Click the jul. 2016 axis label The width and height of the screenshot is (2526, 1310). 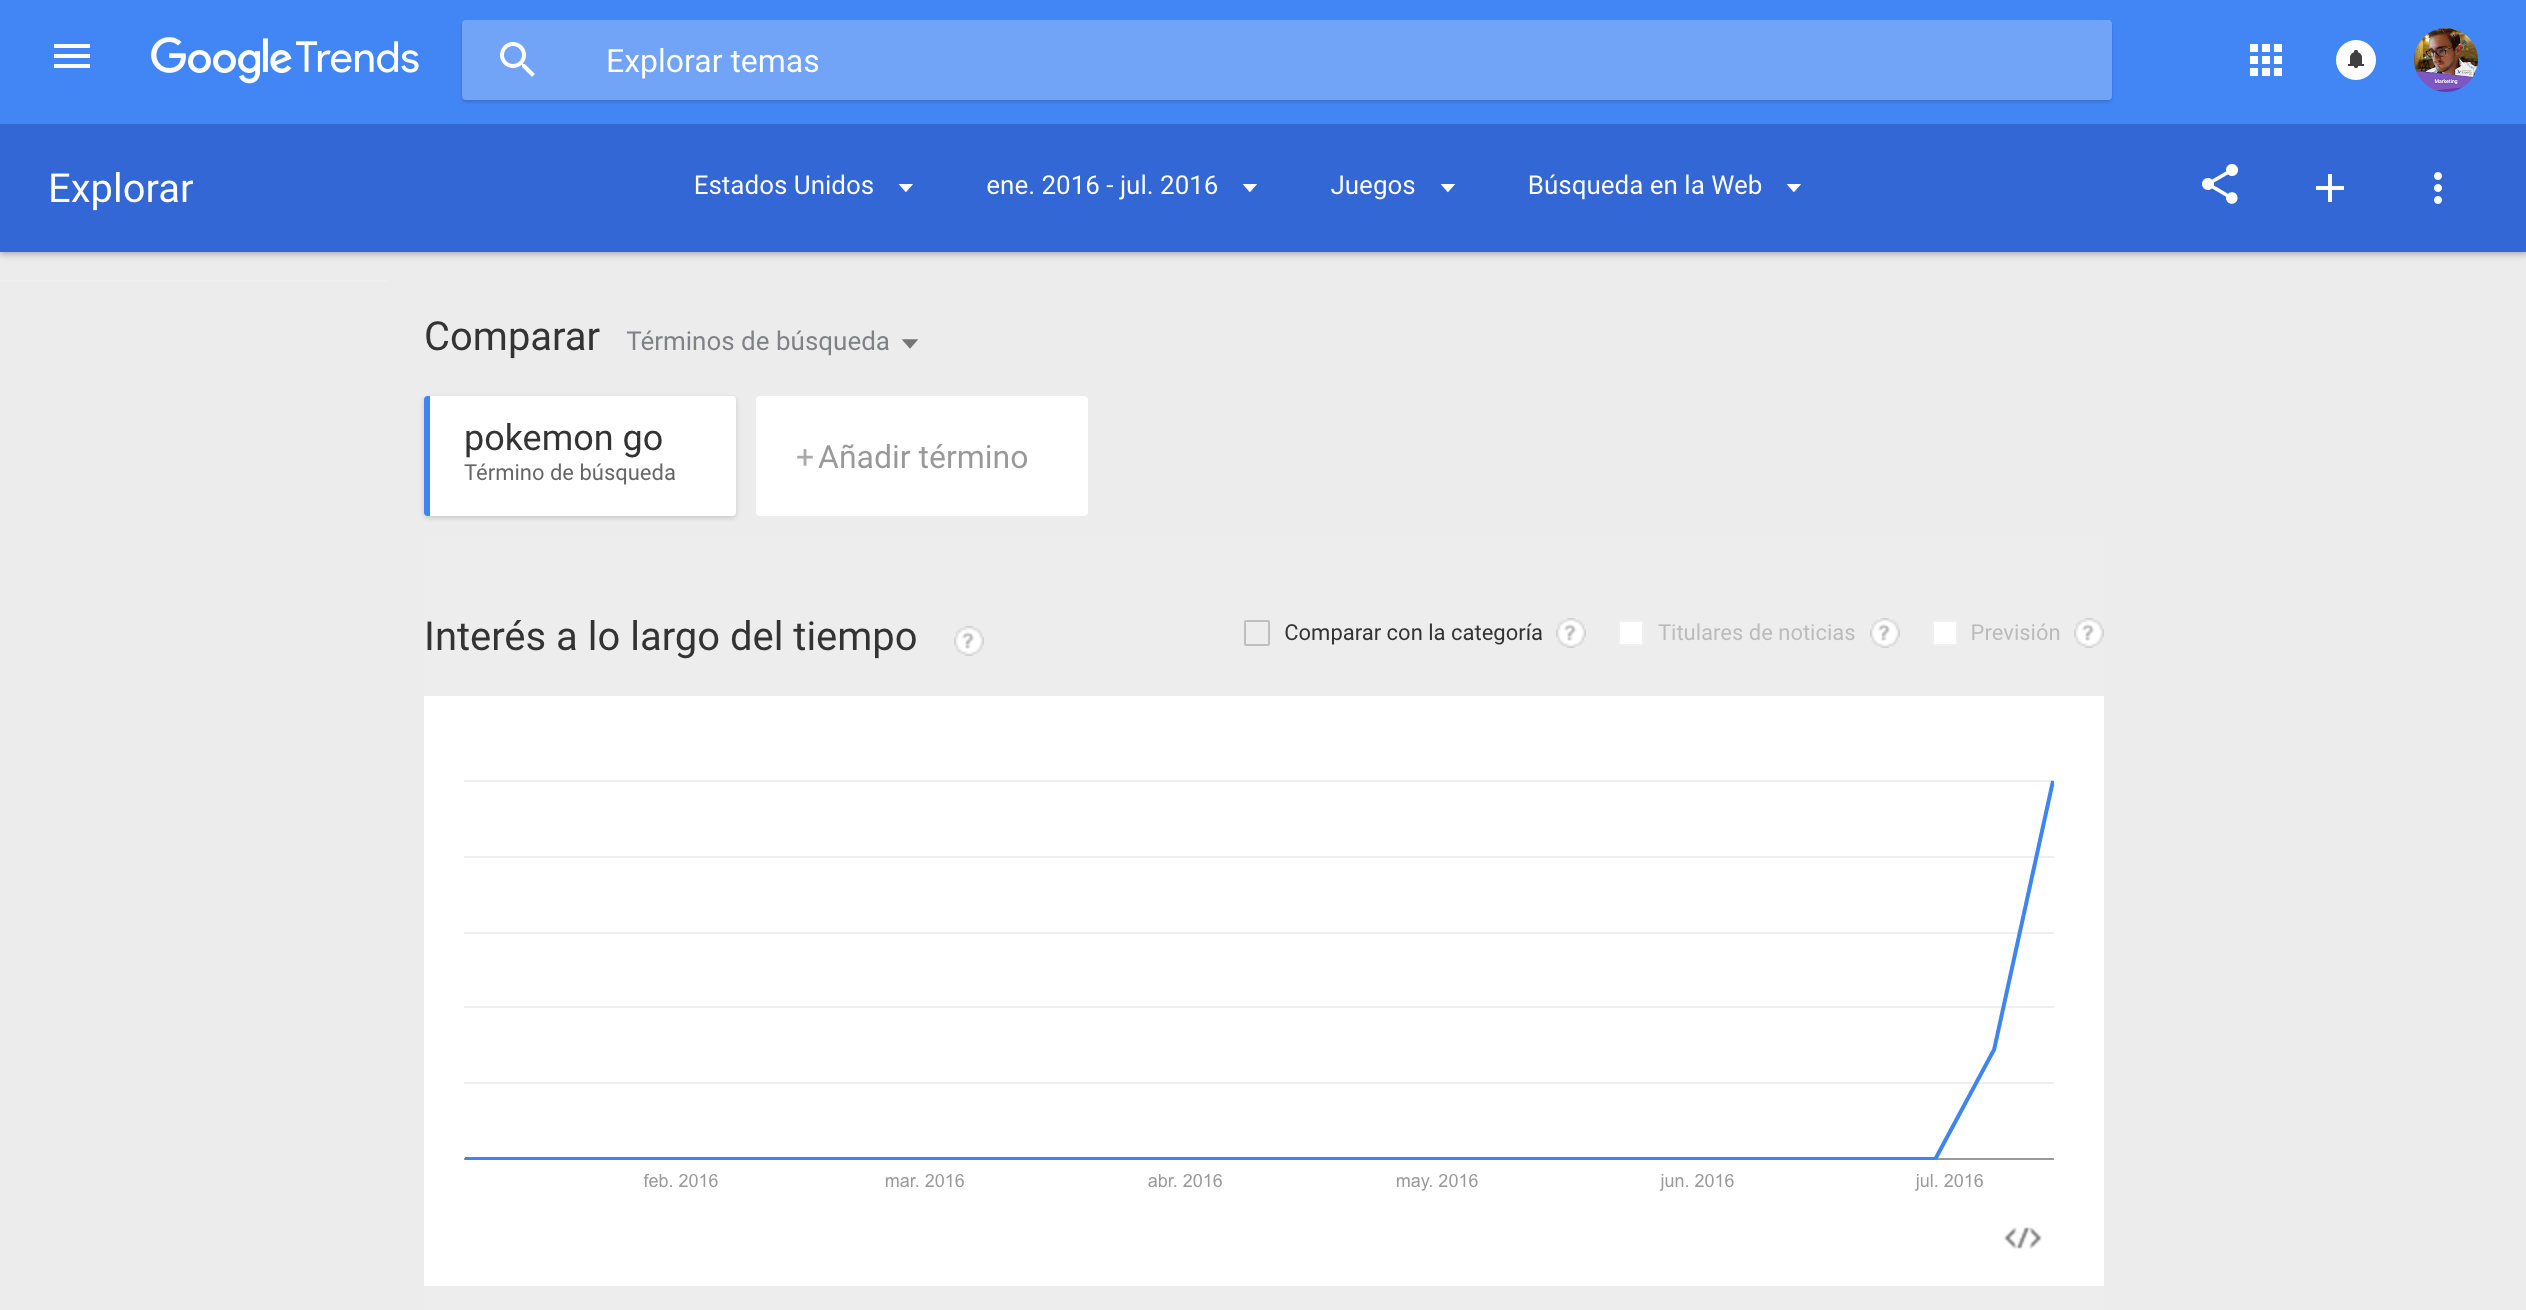(x=1949, y=1181)
